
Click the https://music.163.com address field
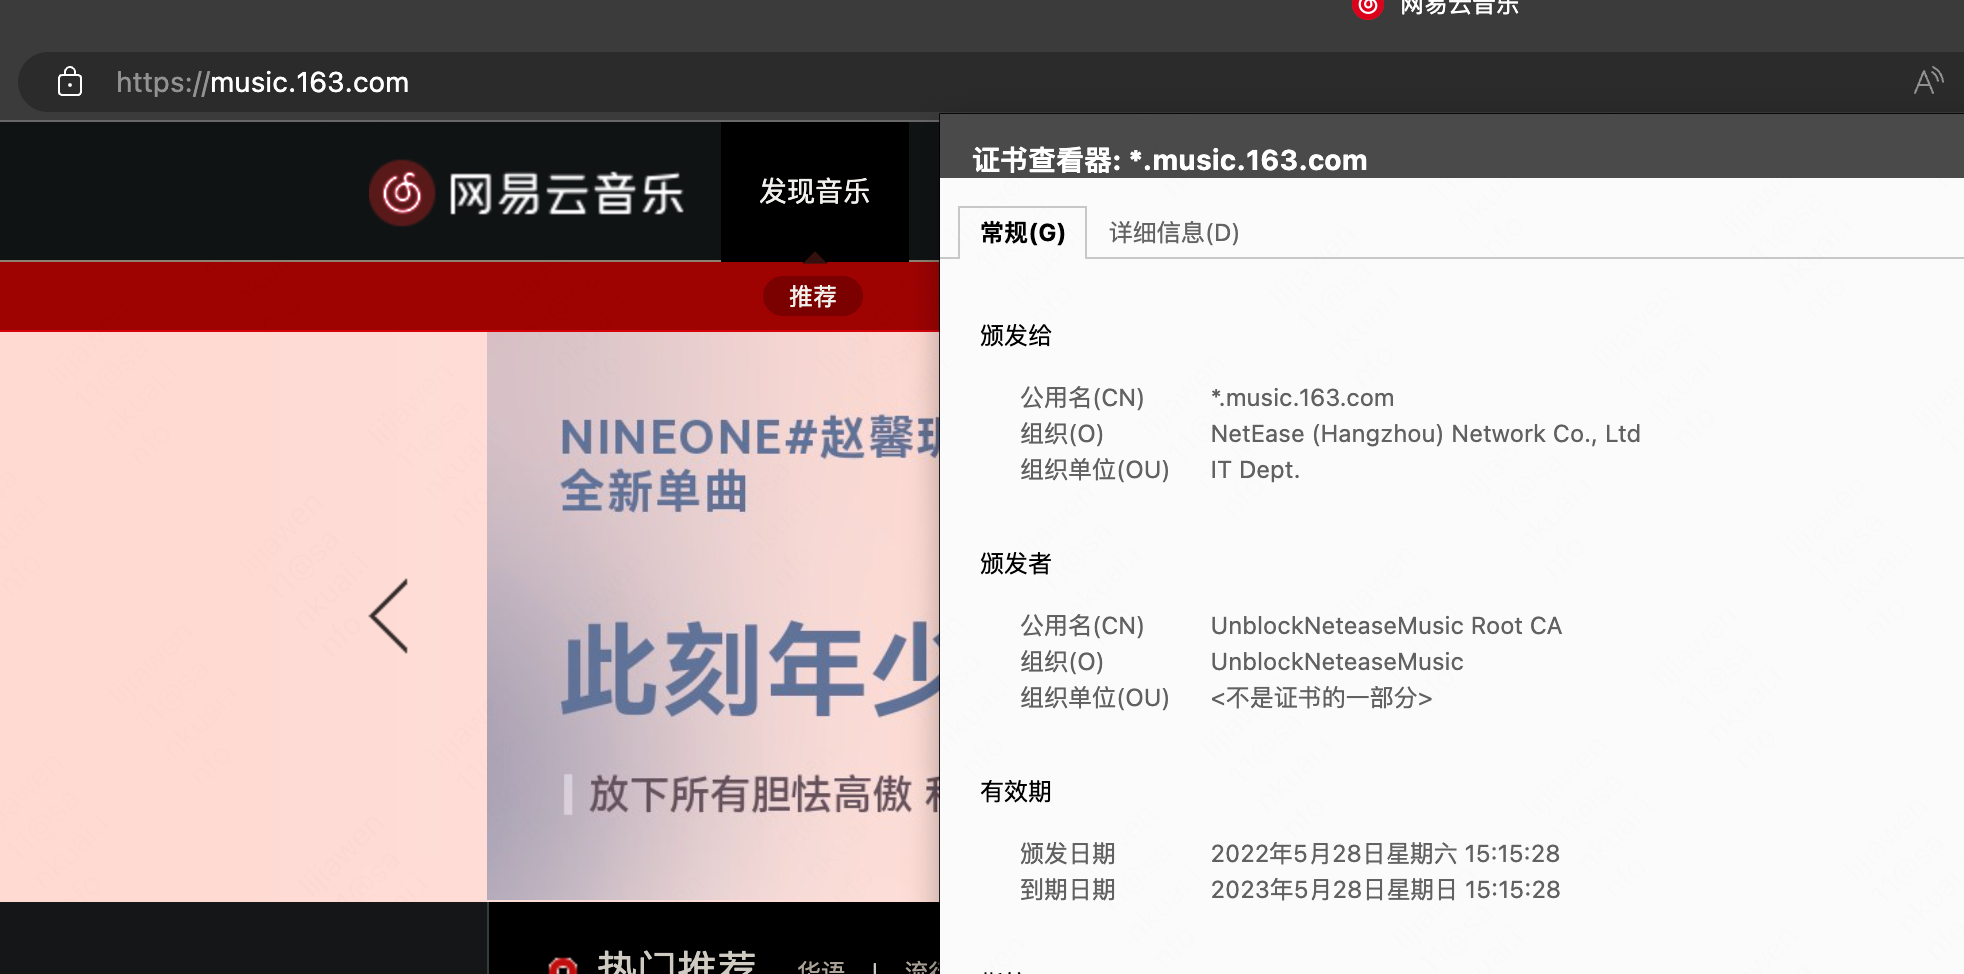262,82
